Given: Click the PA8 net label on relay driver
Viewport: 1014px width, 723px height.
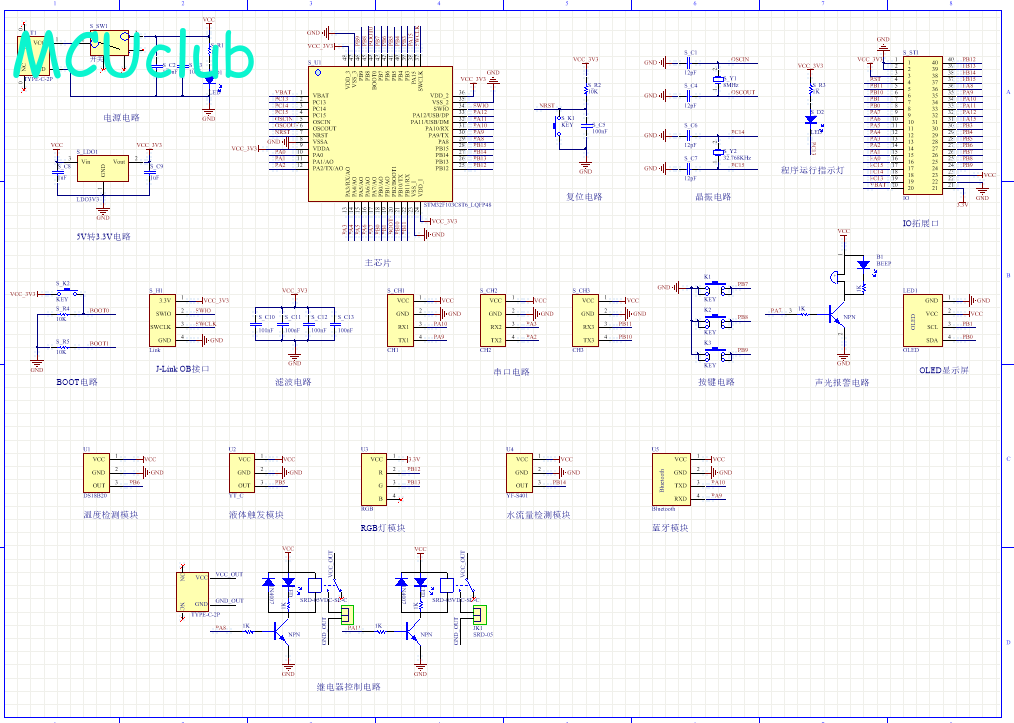Looking at the screenshot, I should 221,627.
